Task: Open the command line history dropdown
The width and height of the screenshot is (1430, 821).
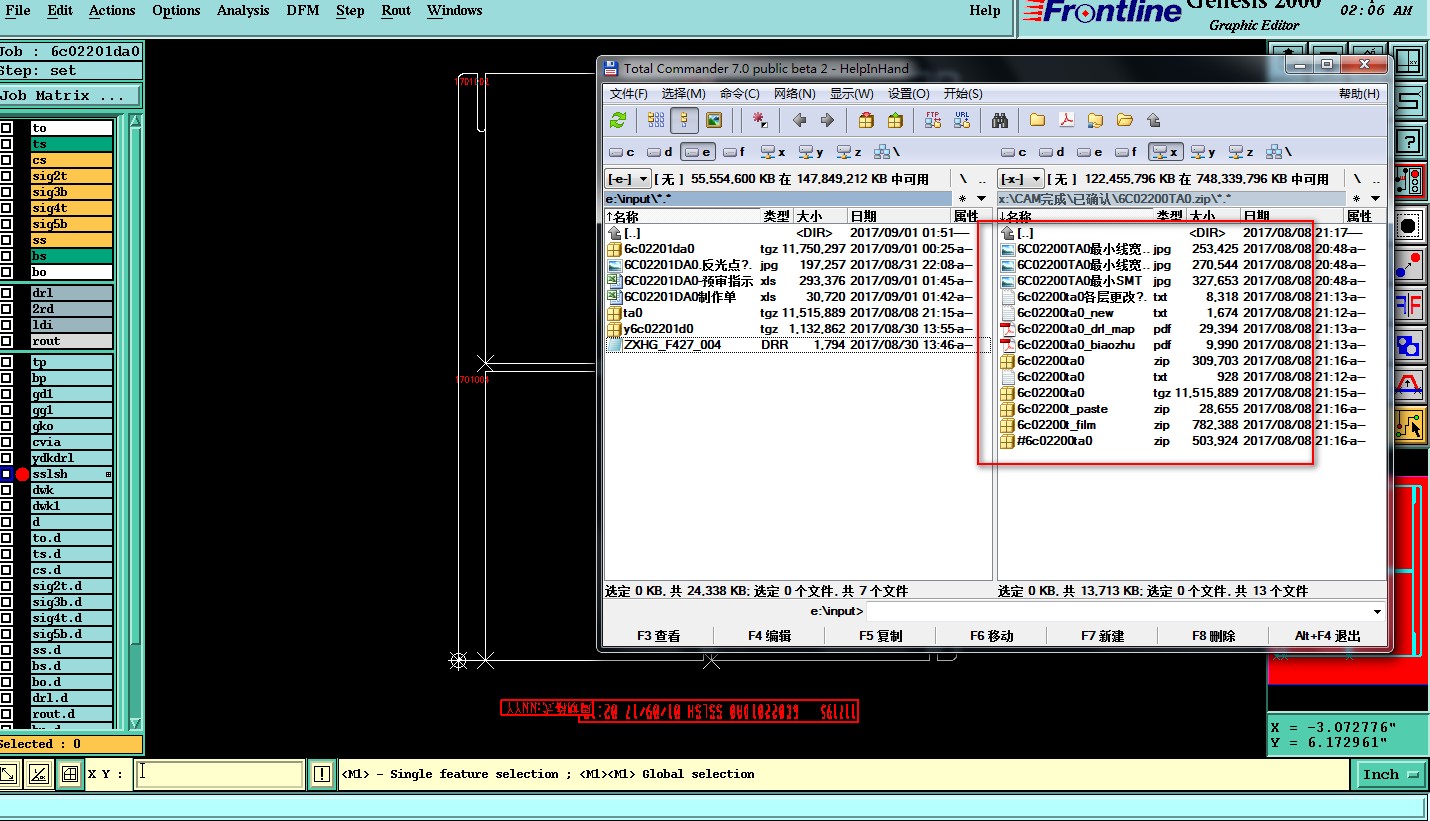Action: (x=1377, y=611)
